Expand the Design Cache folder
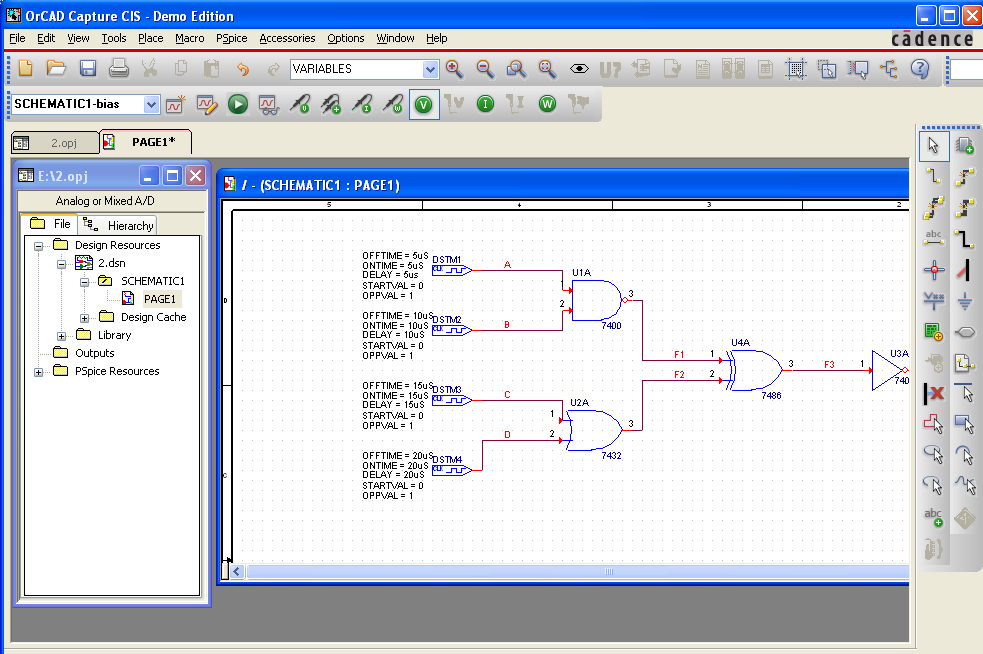Image resolution: width=983 pixels, height=654 pixels. 84,318
